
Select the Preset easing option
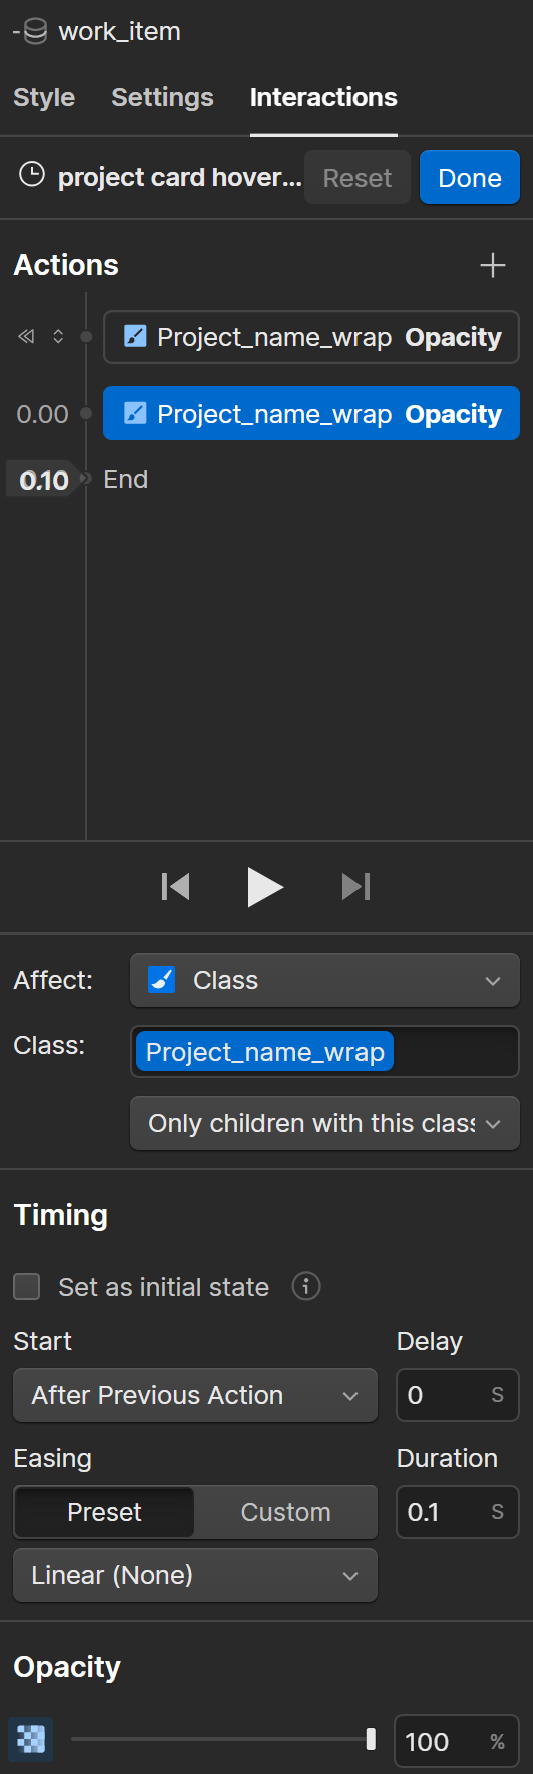click(x=104, y=1512)
